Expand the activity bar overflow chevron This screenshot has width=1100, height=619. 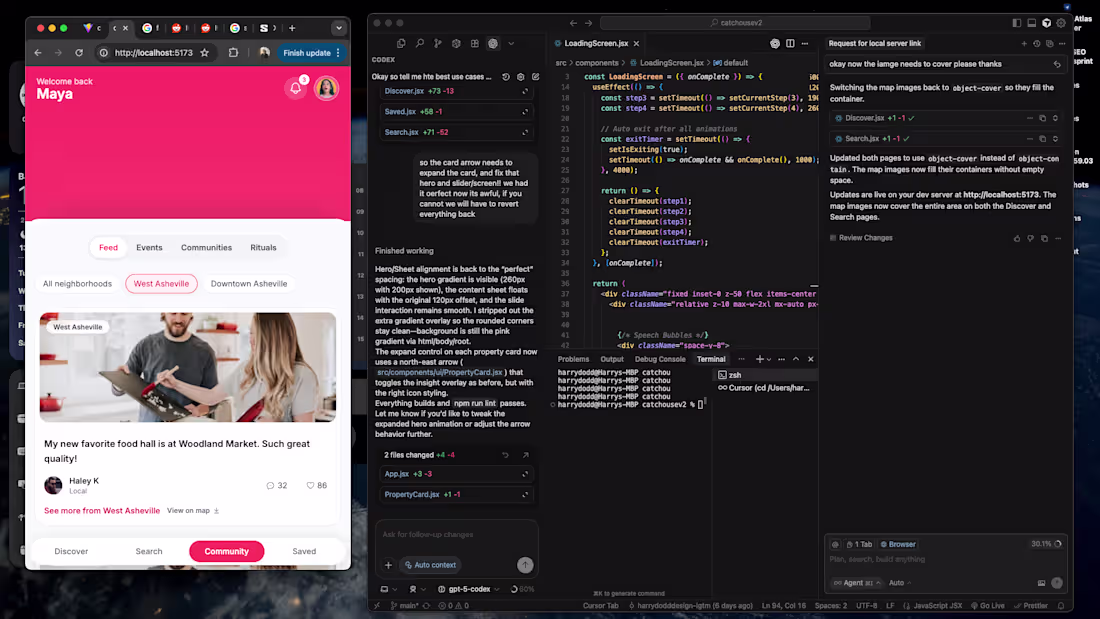511,44
